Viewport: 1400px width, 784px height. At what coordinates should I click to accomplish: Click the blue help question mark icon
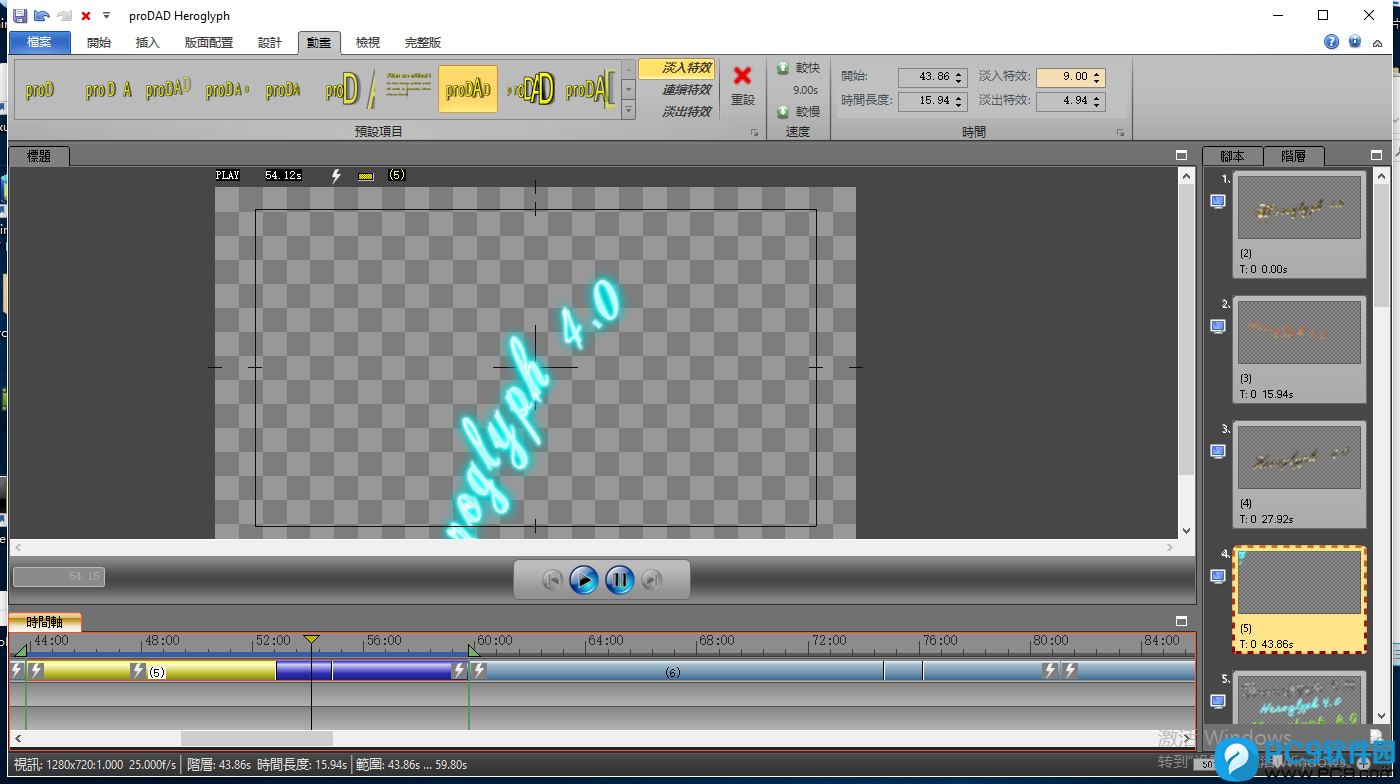point(1331,42)
